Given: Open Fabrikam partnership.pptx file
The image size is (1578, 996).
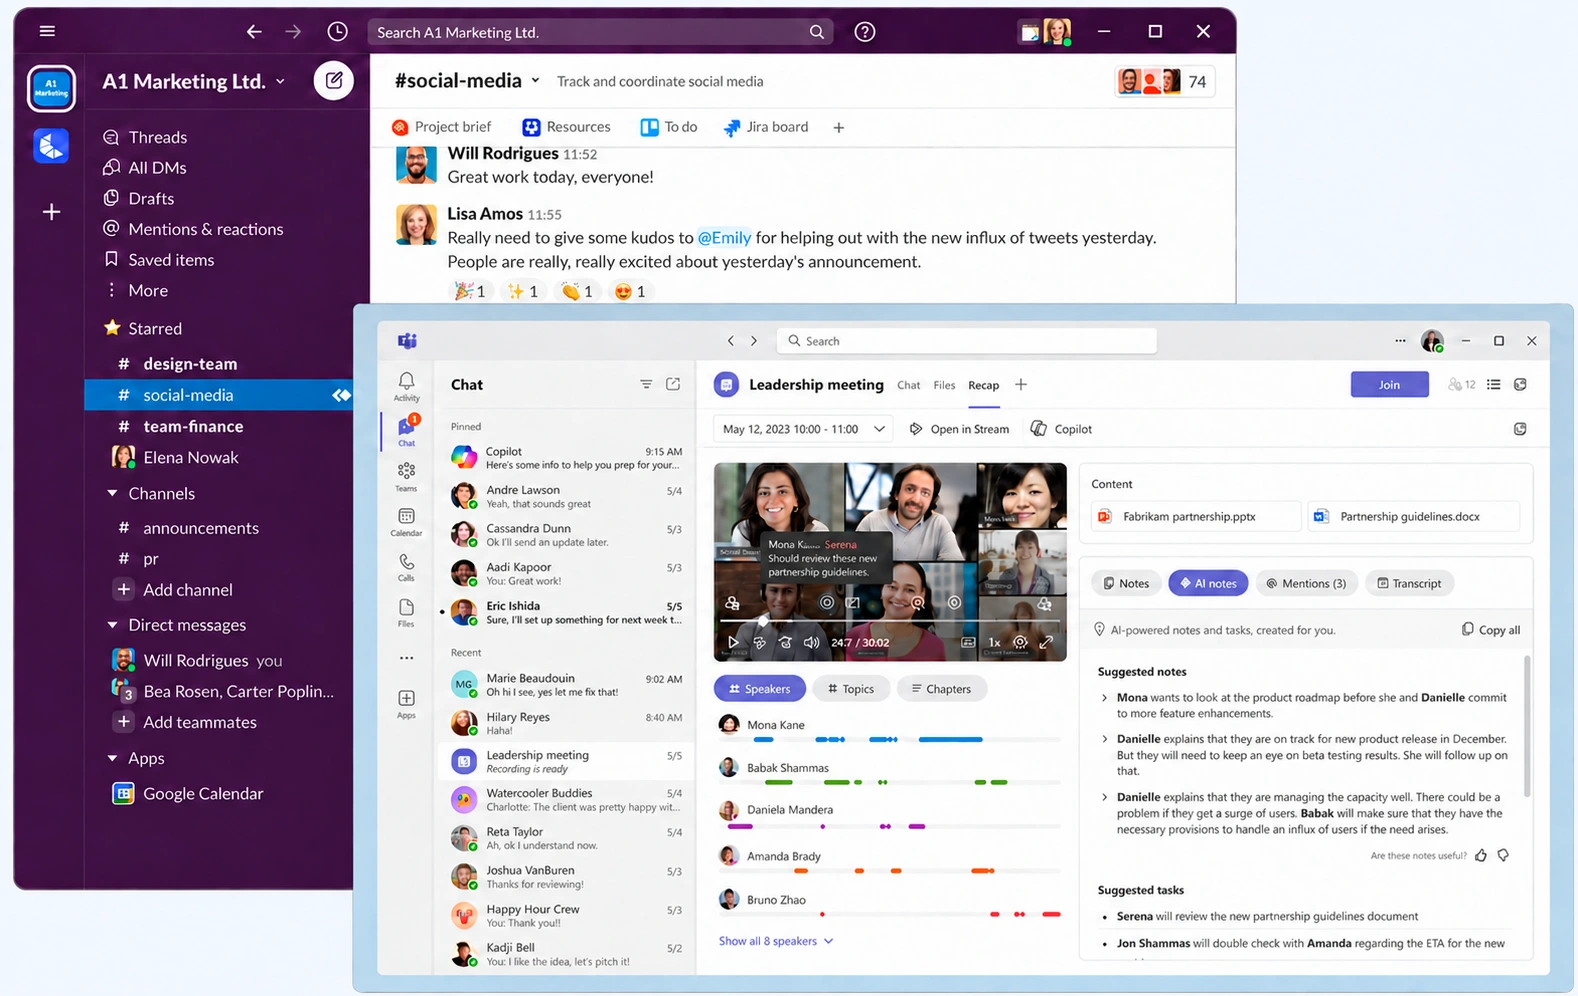Looking at the screenshot, I should tap(1196, 516).
